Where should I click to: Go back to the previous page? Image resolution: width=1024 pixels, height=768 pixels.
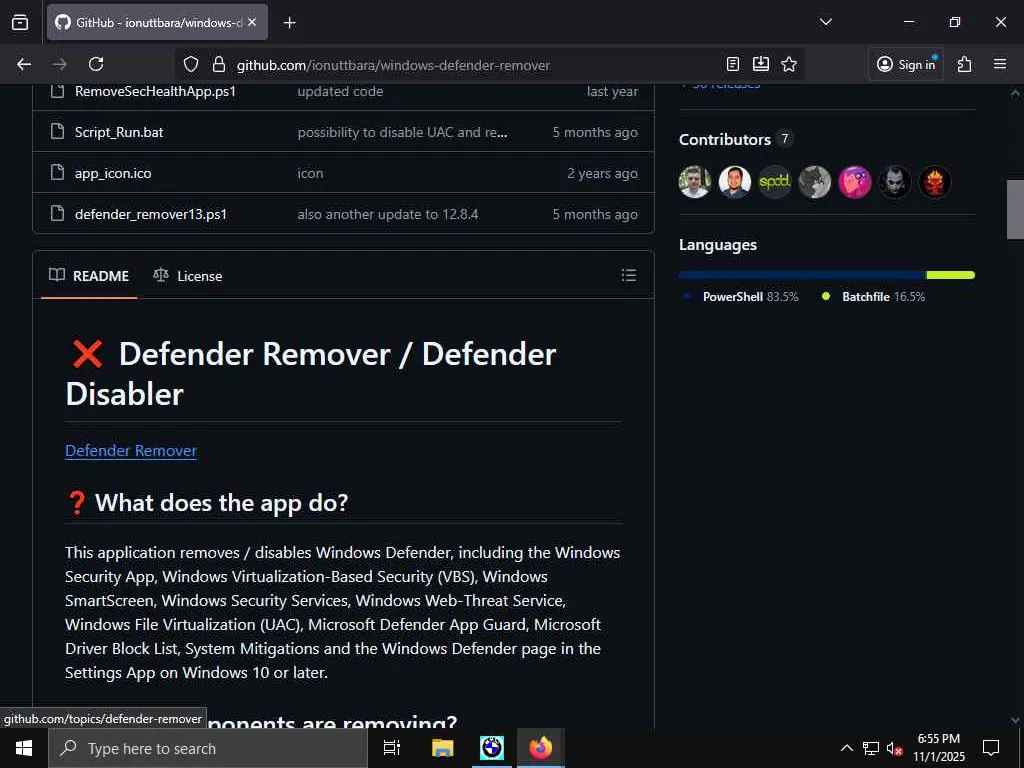pos(24,64)
